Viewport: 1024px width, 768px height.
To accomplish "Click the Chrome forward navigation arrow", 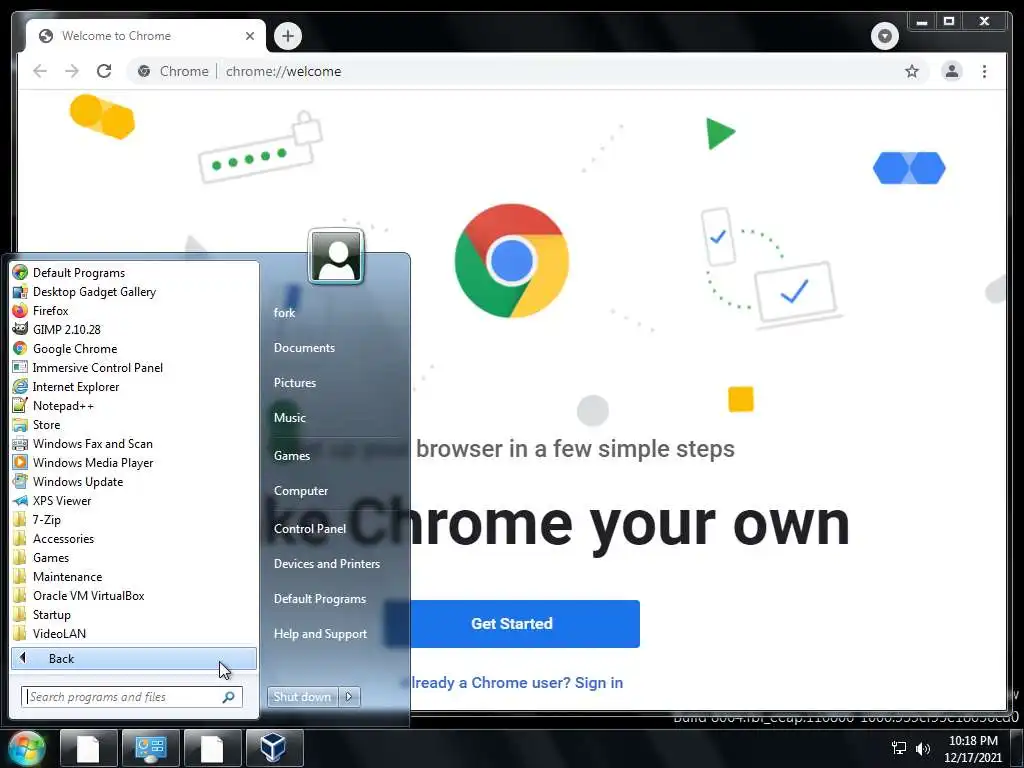I will [x=72, y=71].
